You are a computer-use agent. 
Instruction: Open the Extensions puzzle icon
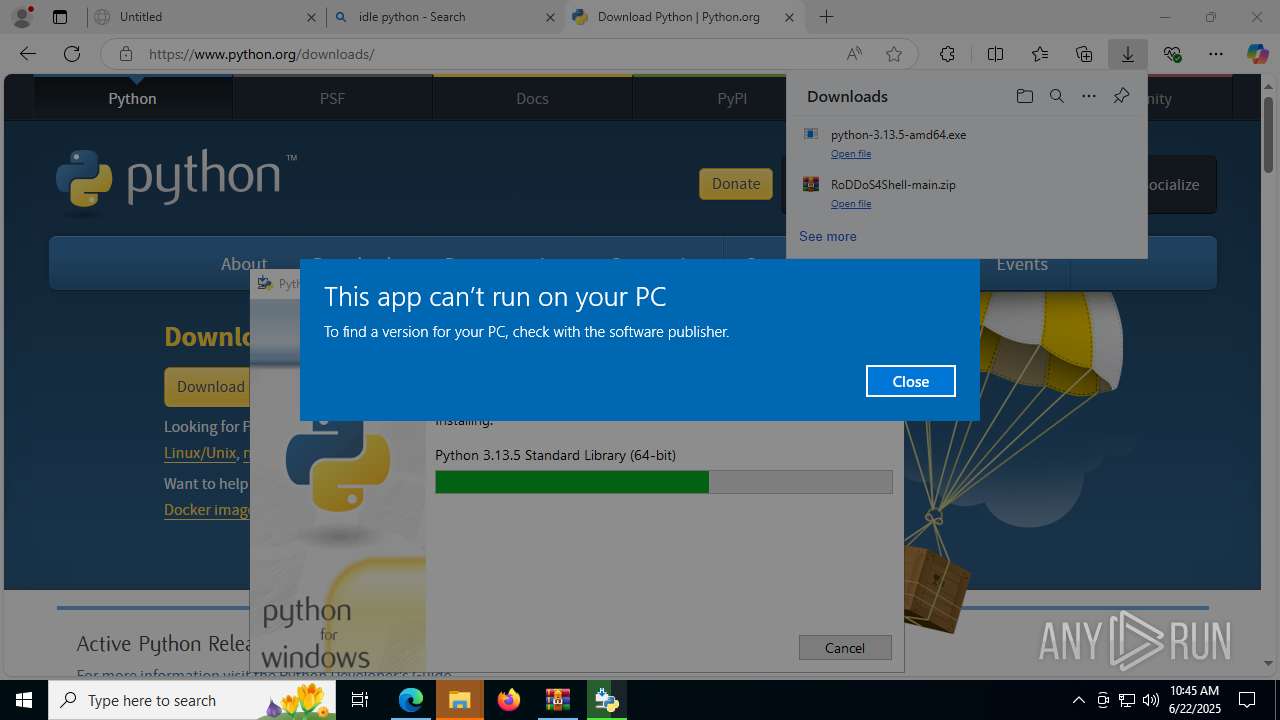tap(947, 54)
